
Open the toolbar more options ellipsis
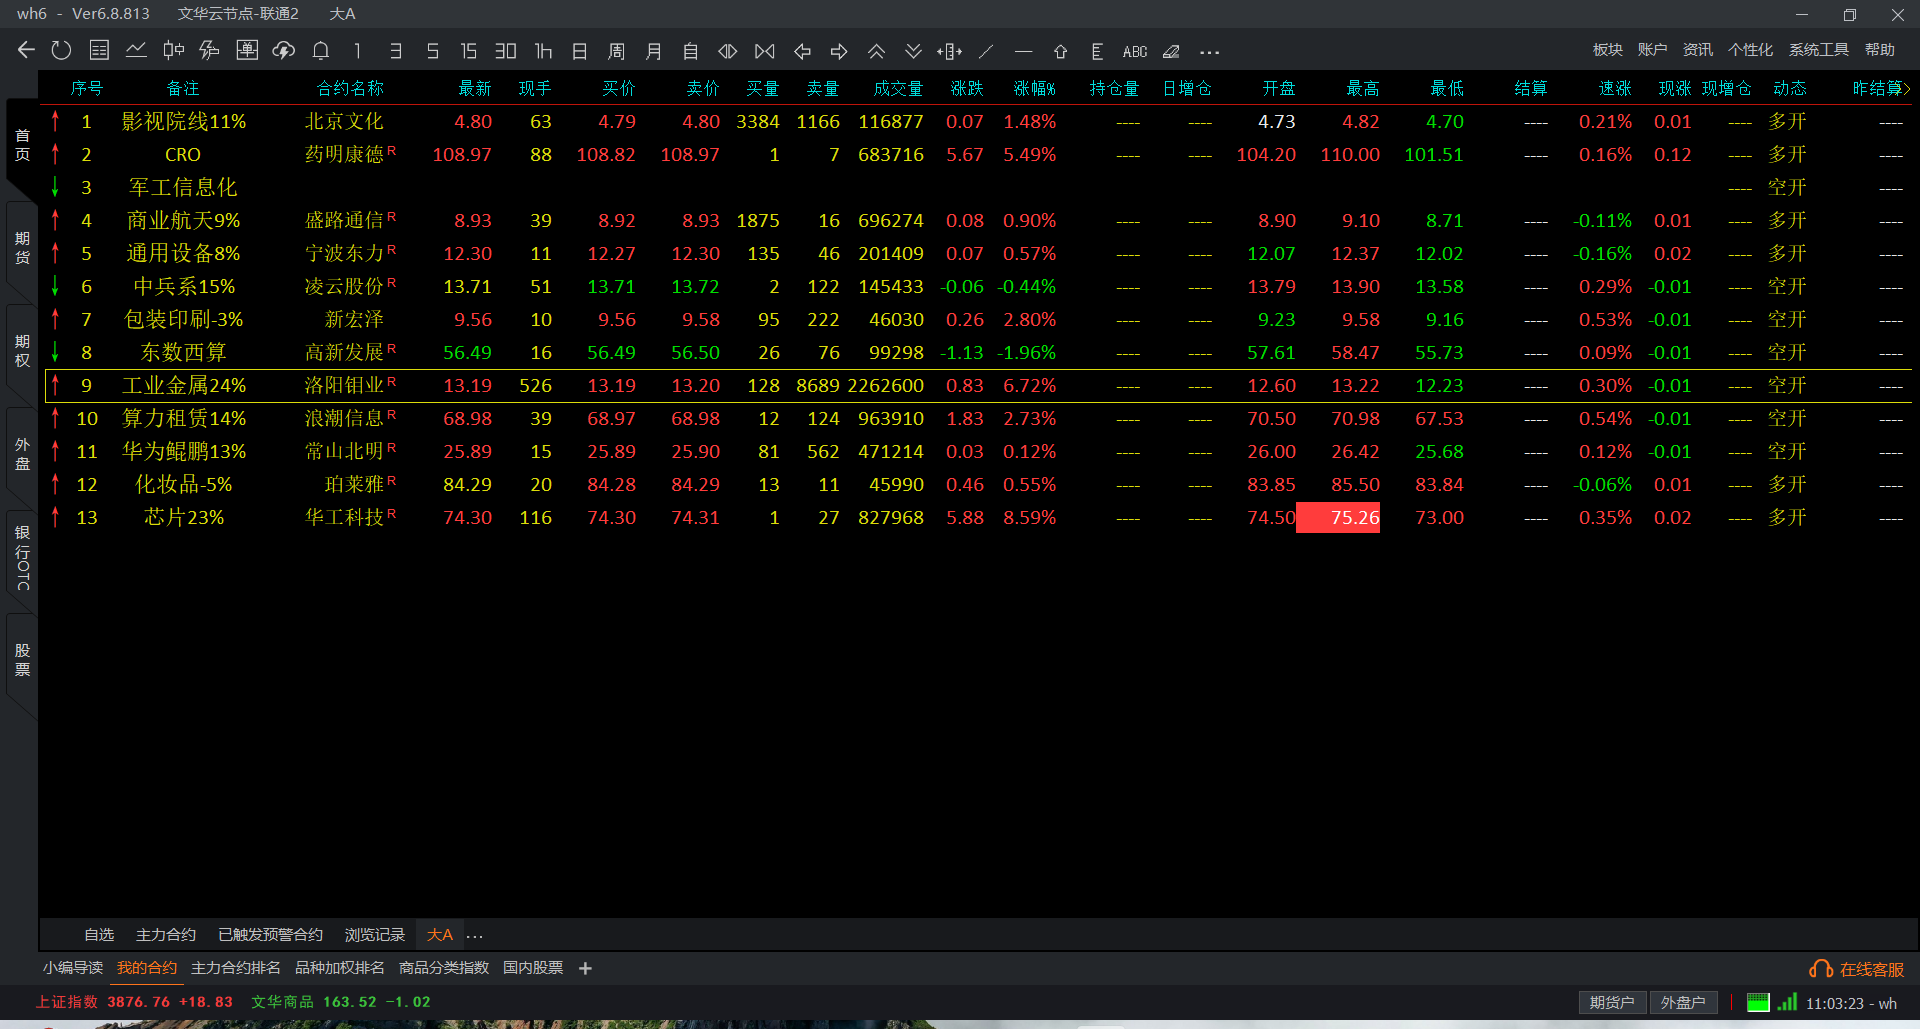tap(1209, 52)
